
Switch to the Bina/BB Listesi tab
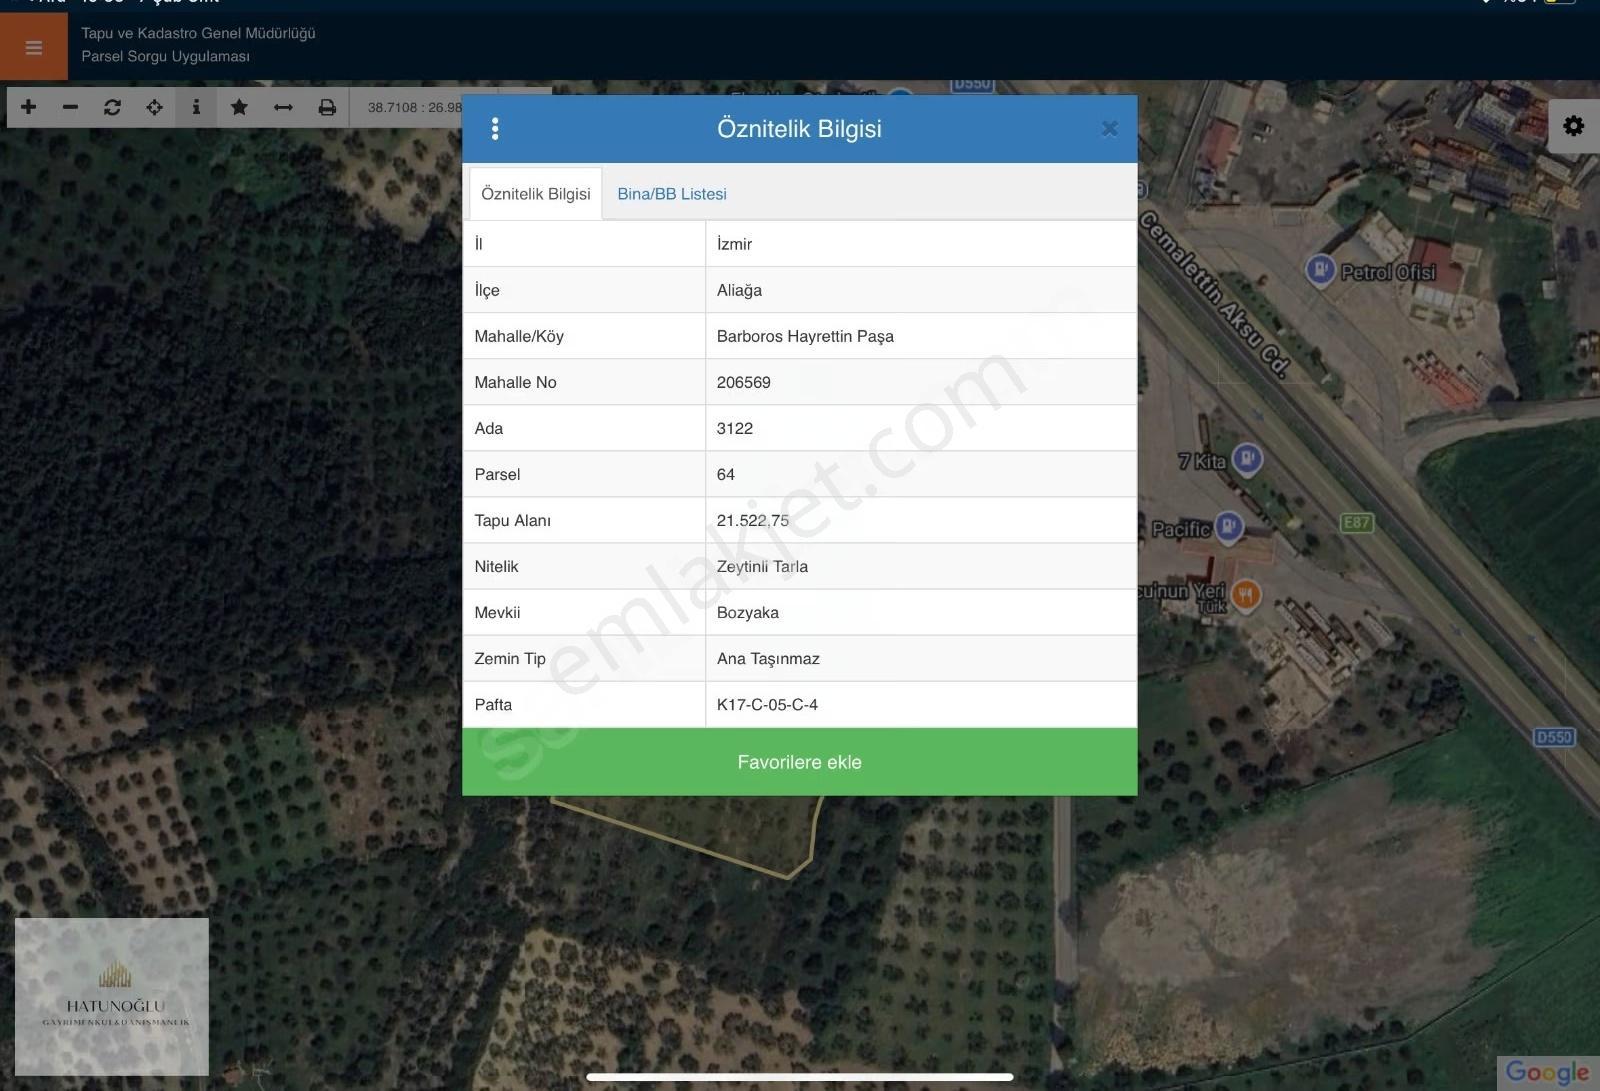672,194
